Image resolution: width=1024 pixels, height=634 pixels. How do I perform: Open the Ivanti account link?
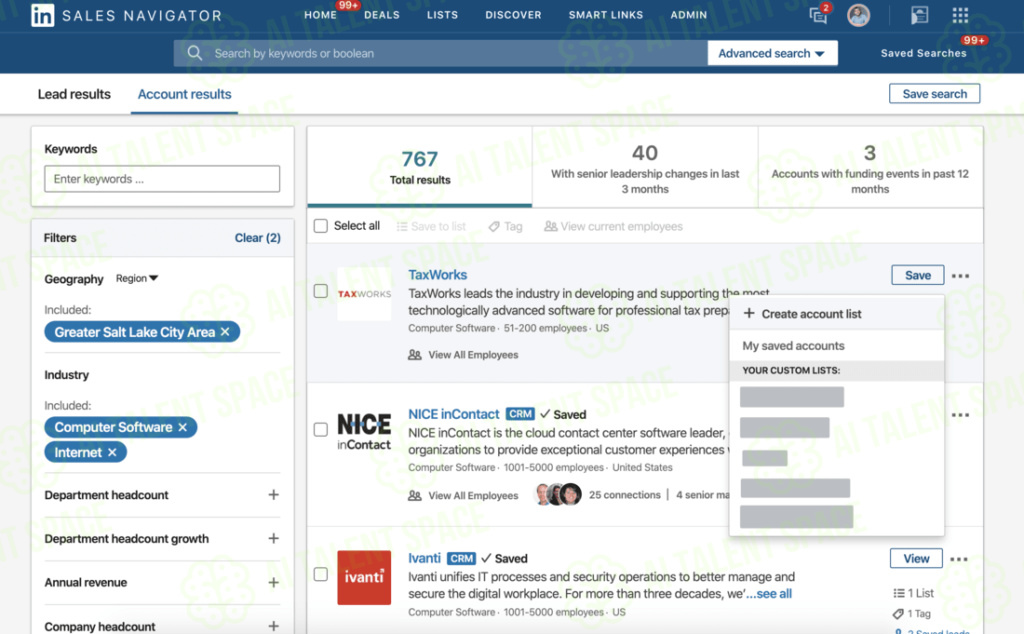tap(424, 558)
